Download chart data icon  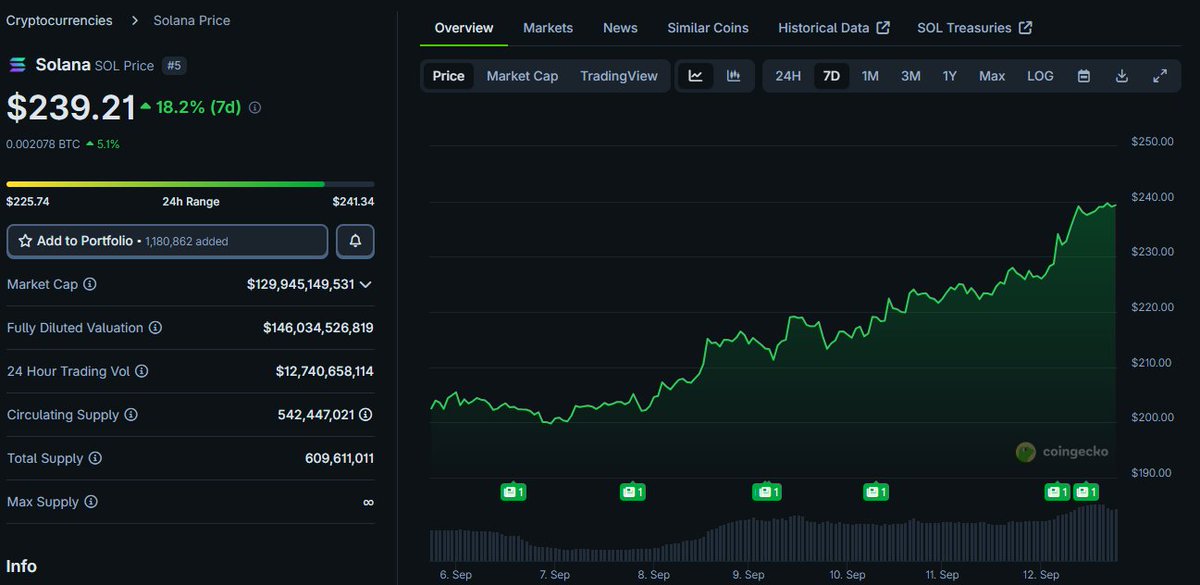click(x=1122, y=76)
